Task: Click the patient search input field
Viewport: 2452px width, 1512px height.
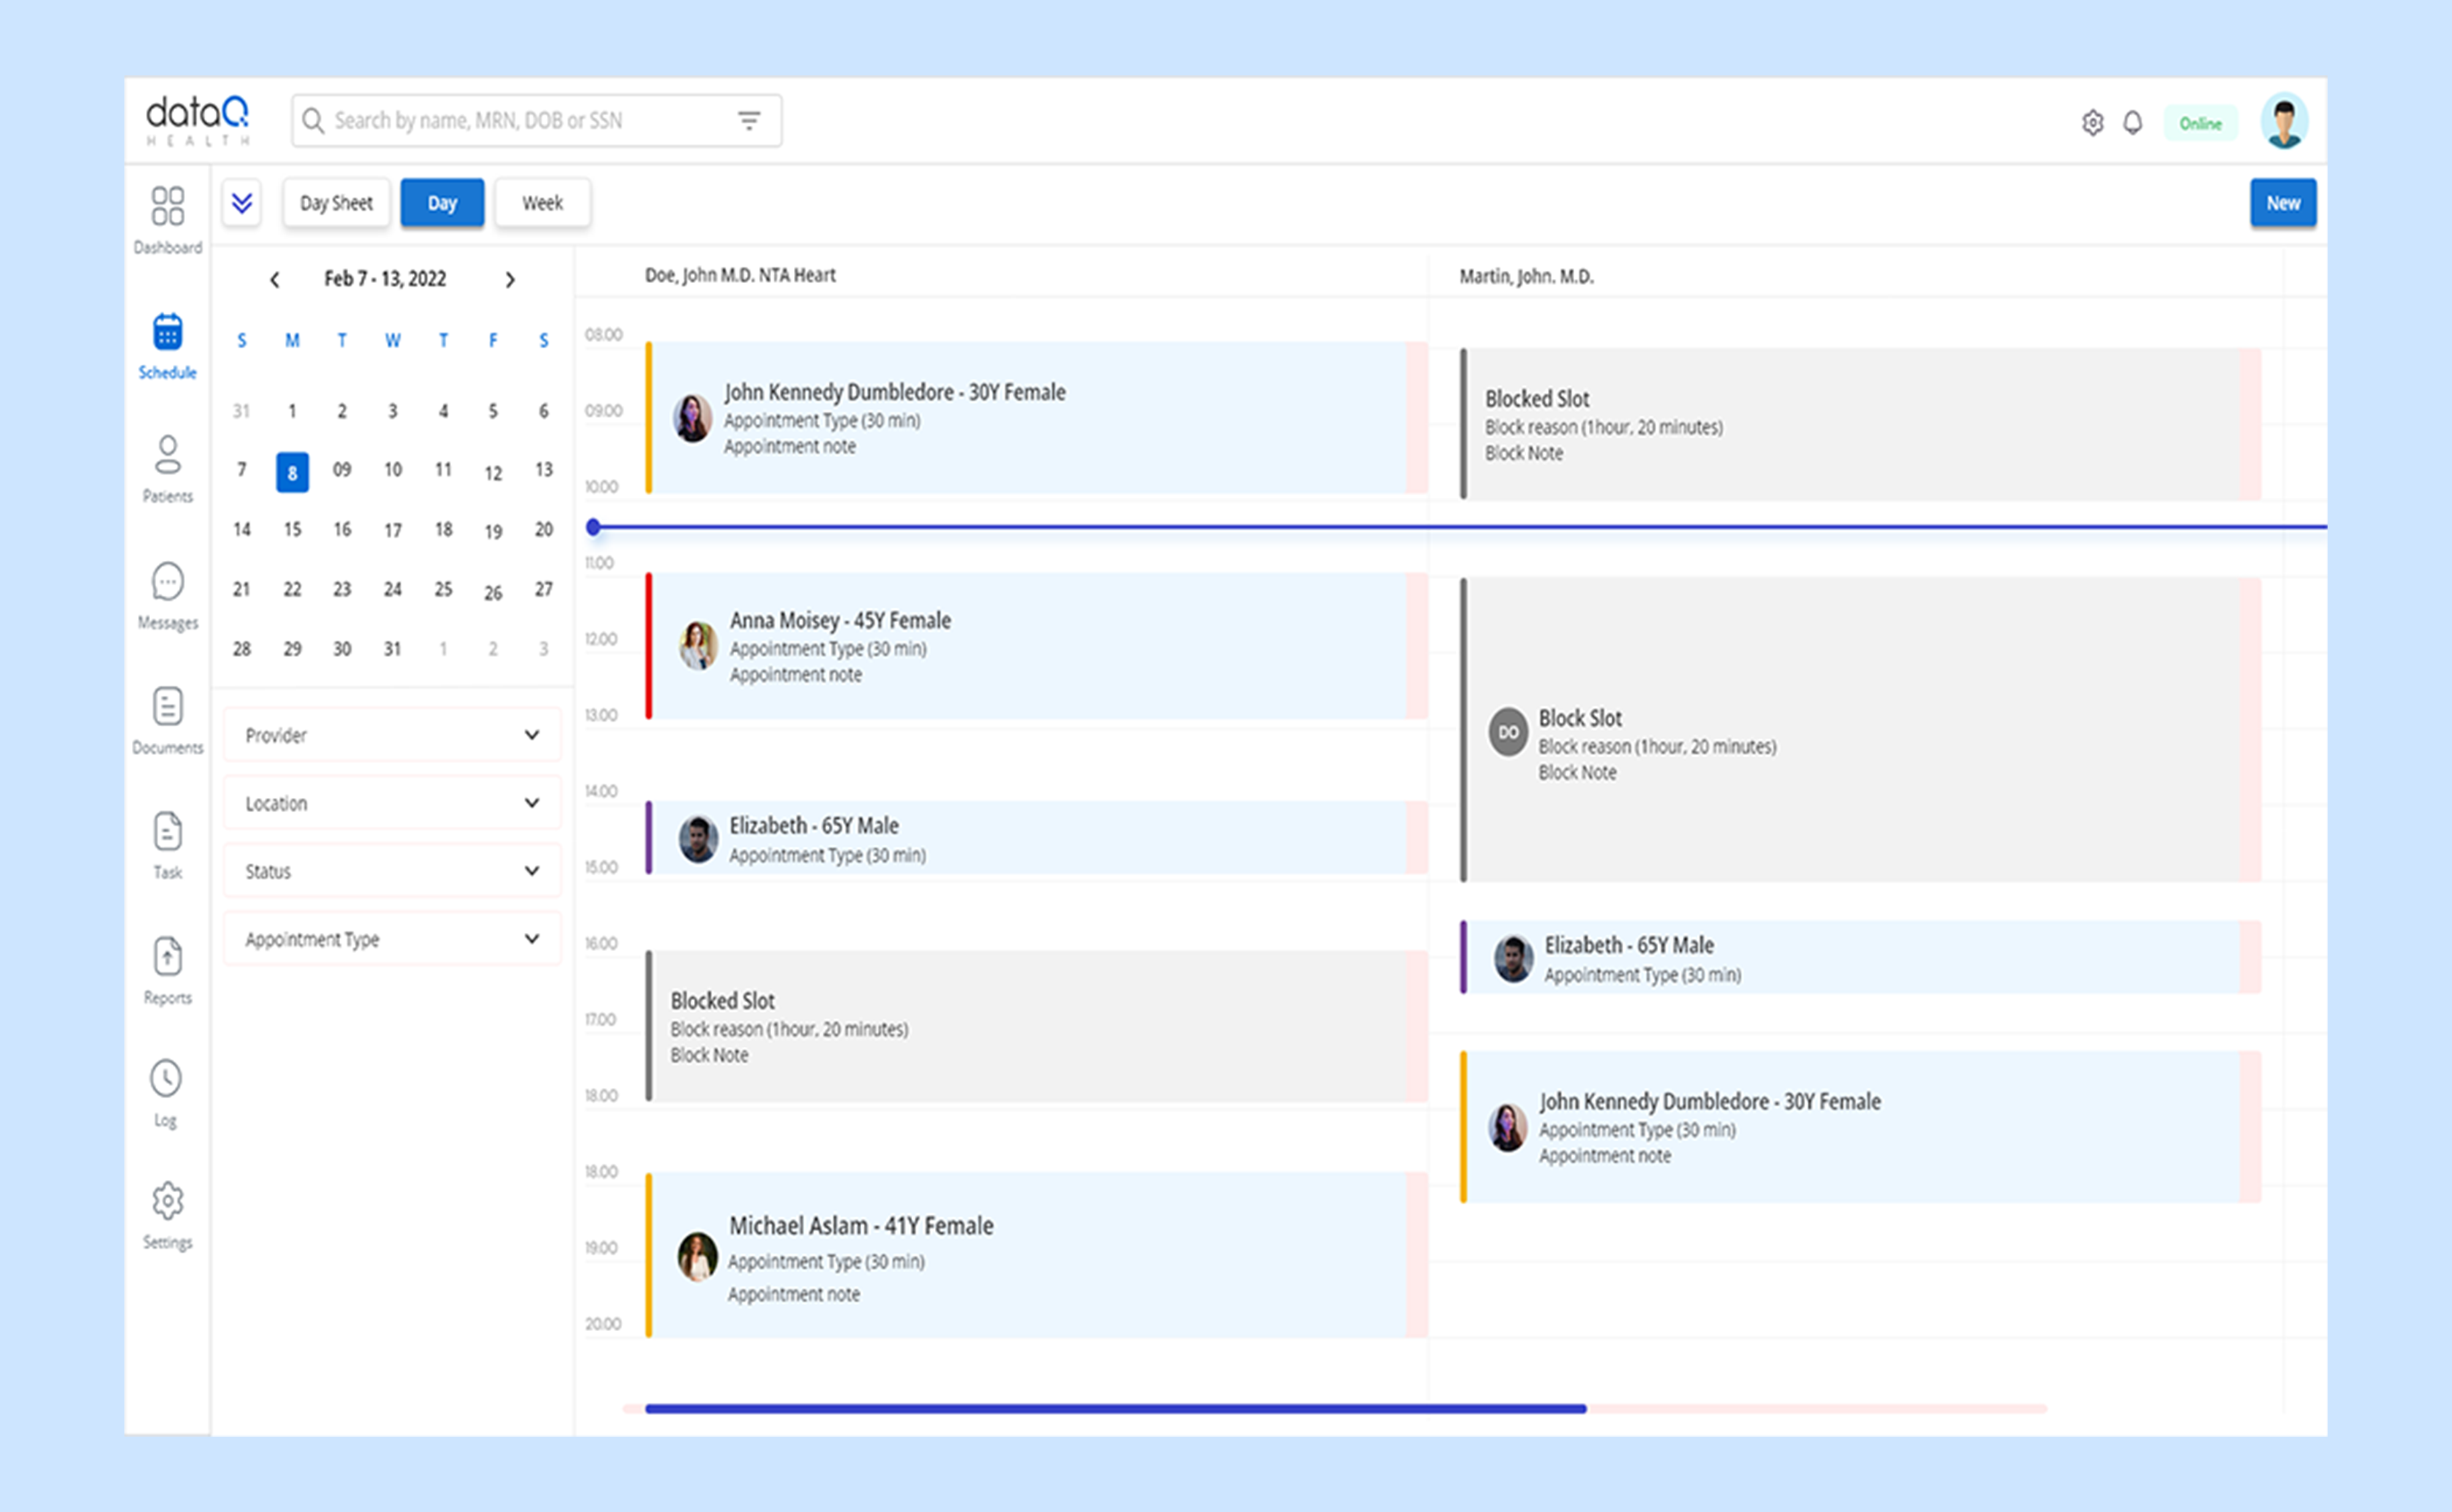Action: [520, 121]
